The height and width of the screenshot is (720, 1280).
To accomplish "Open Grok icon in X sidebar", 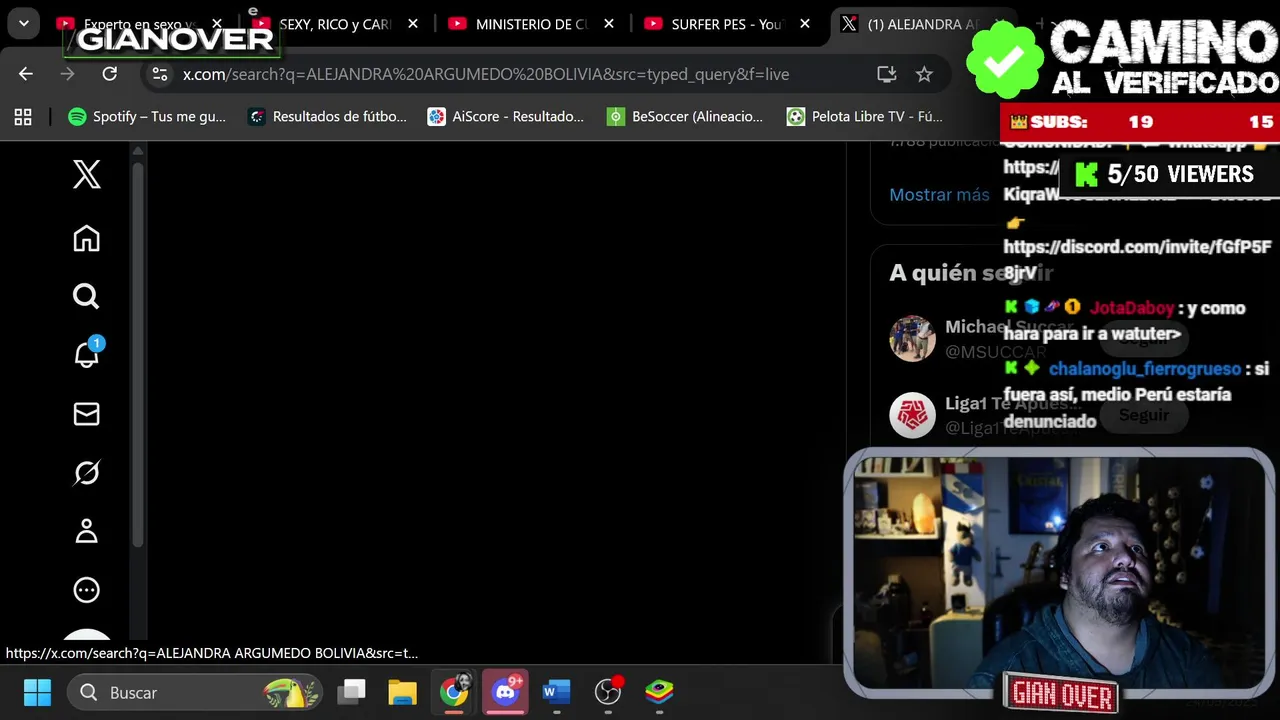I will click(x=87, y=472).
